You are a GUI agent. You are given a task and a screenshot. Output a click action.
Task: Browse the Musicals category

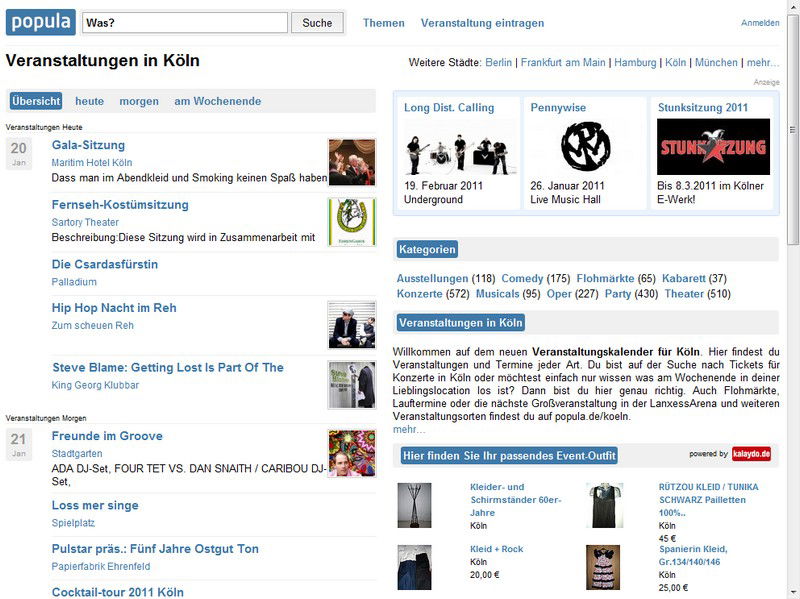[x=497, y=293]
